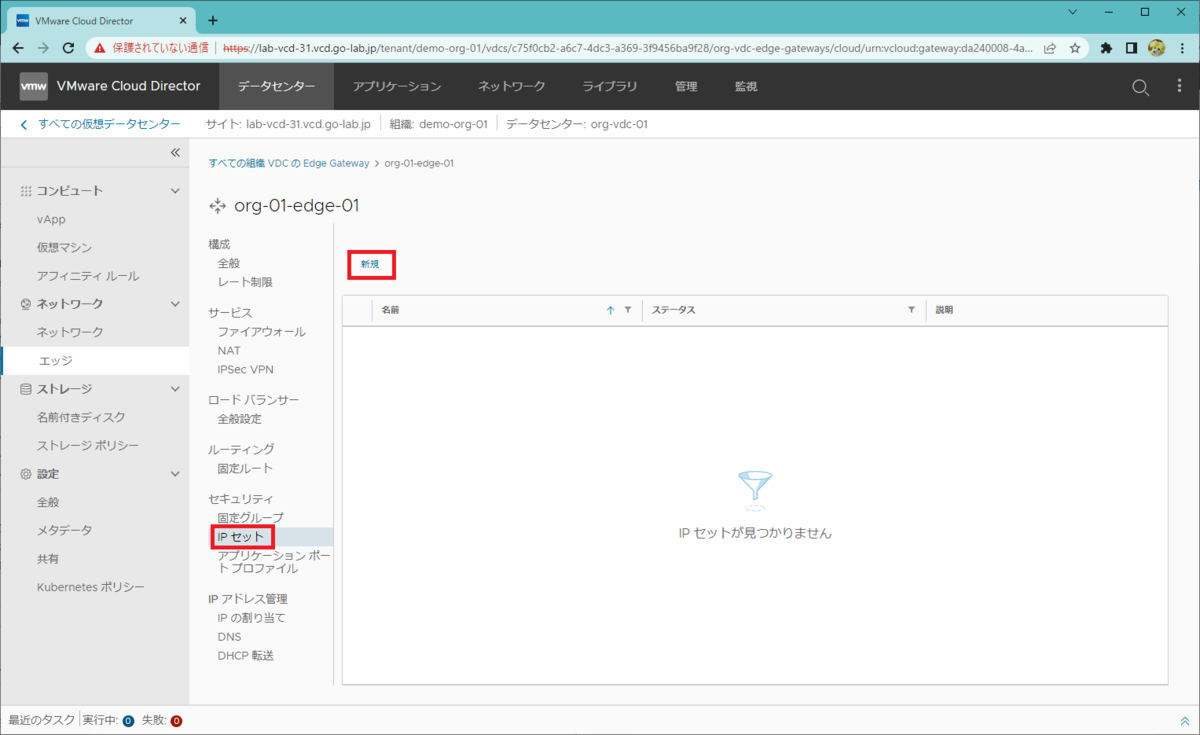Click the browser back arrow
Screen dimensions: 1200x735
click(18, 47)
